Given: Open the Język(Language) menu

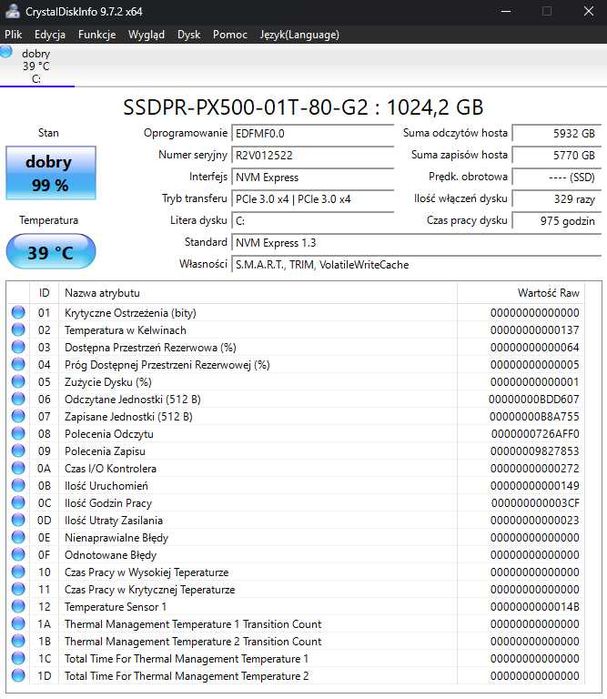Looking at the screenshot, I should (x=300, y=35).
